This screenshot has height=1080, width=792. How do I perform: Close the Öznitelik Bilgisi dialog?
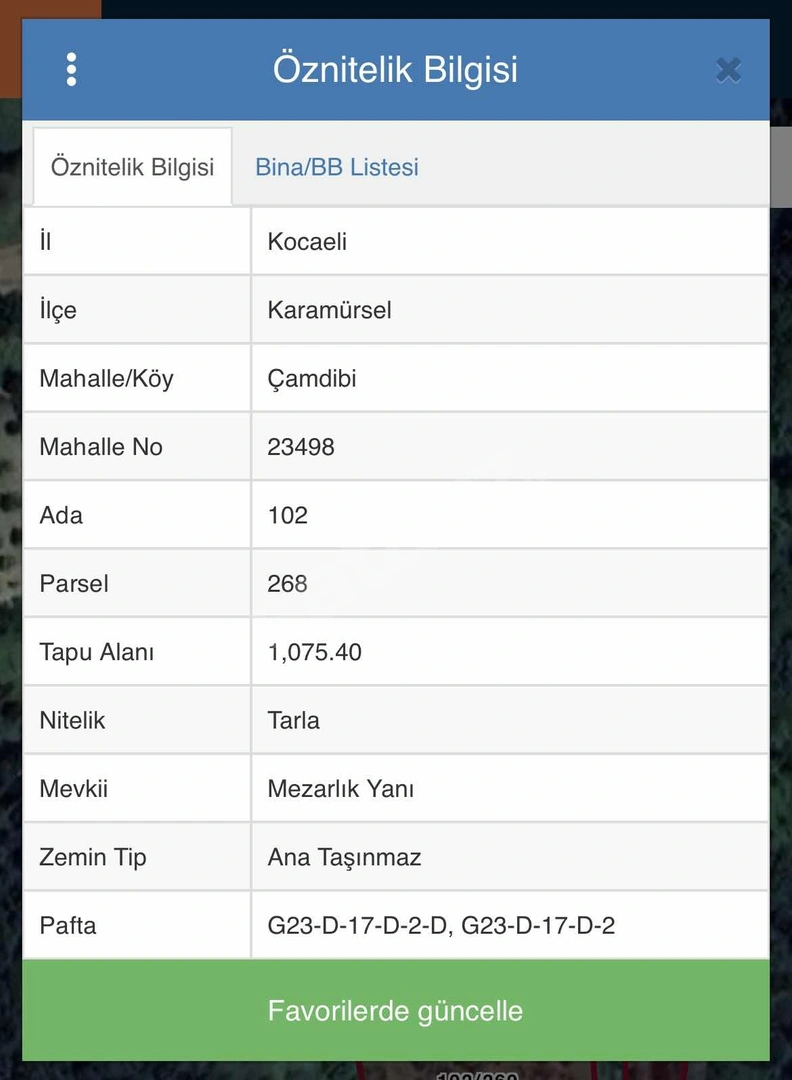[728, 70]
